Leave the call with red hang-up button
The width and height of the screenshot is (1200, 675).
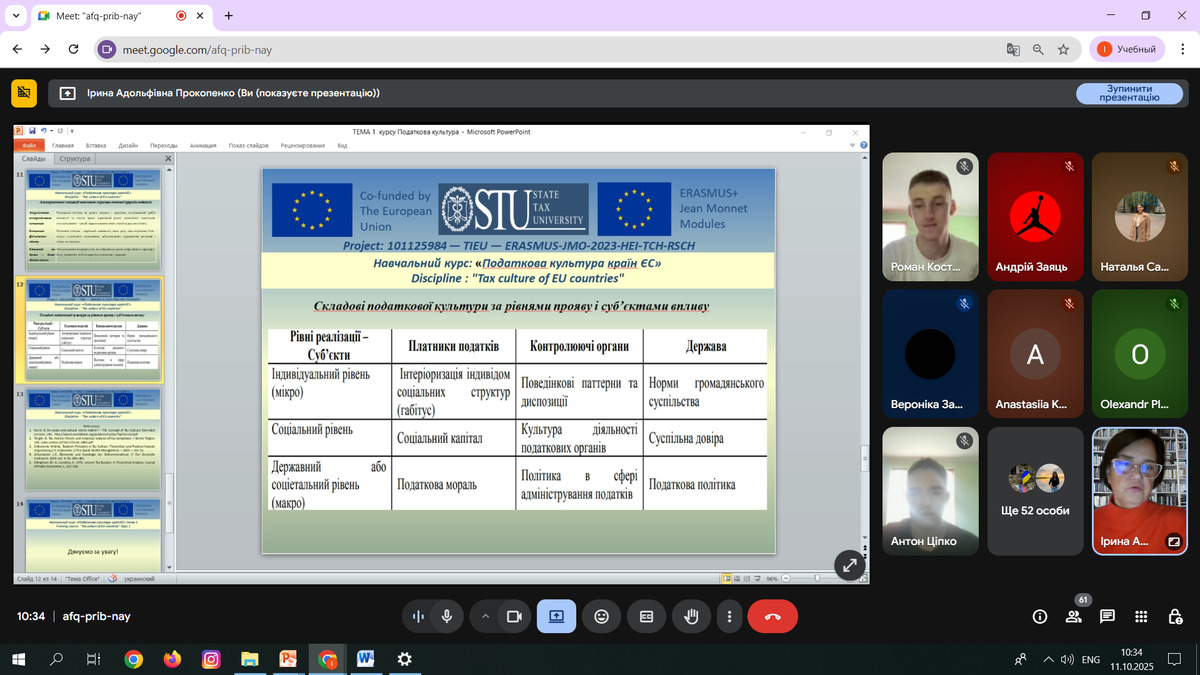click(772, 617)
